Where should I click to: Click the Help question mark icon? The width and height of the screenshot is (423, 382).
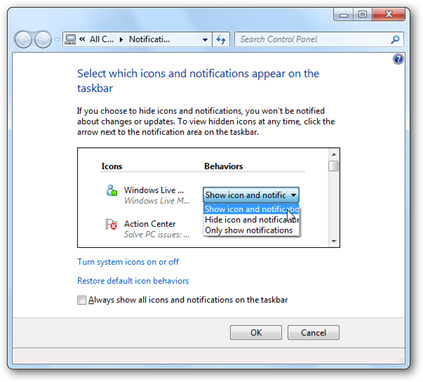click(x=398, y=59)
